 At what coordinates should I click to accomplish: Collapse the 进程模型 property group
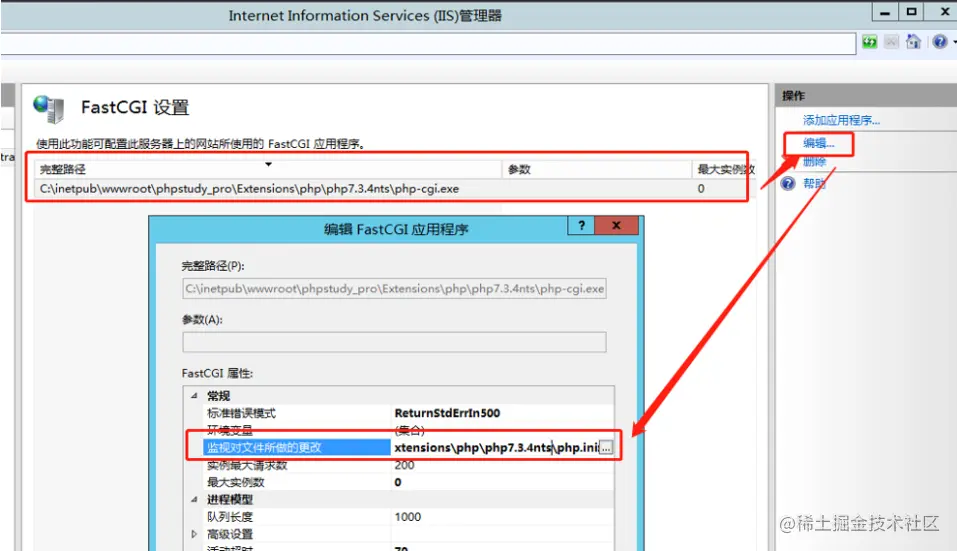pos(194,499)
